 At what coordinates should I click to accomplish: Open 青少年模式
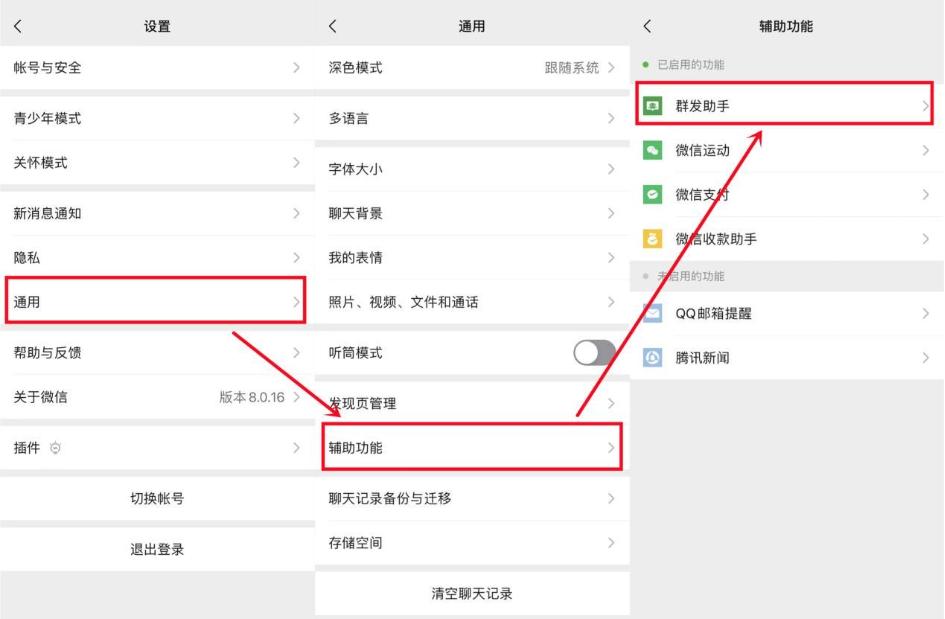[x=157, y=118]
